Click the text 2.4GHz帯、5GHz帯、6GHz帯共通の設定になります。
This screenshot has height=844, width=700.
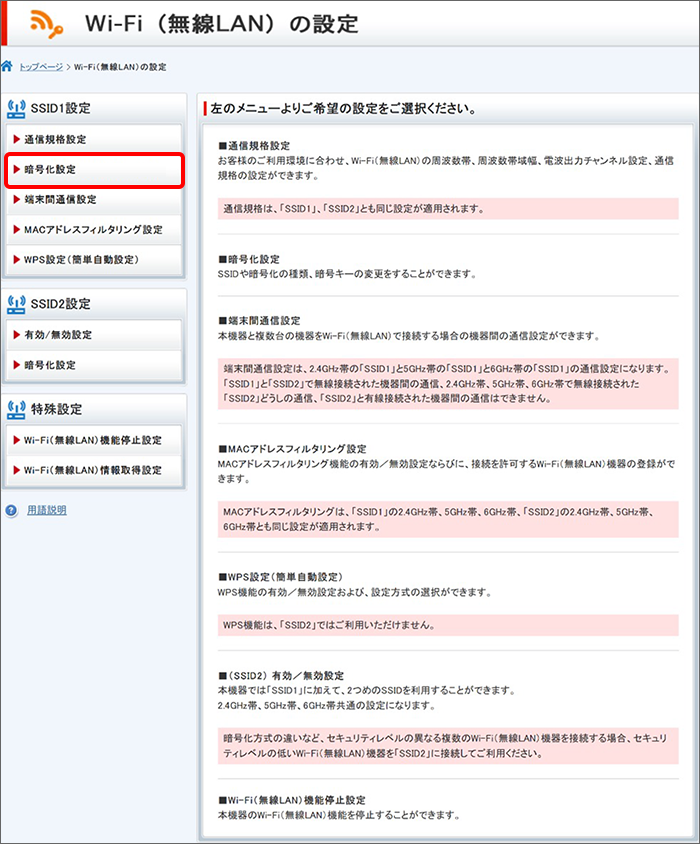tap(326, 706)
